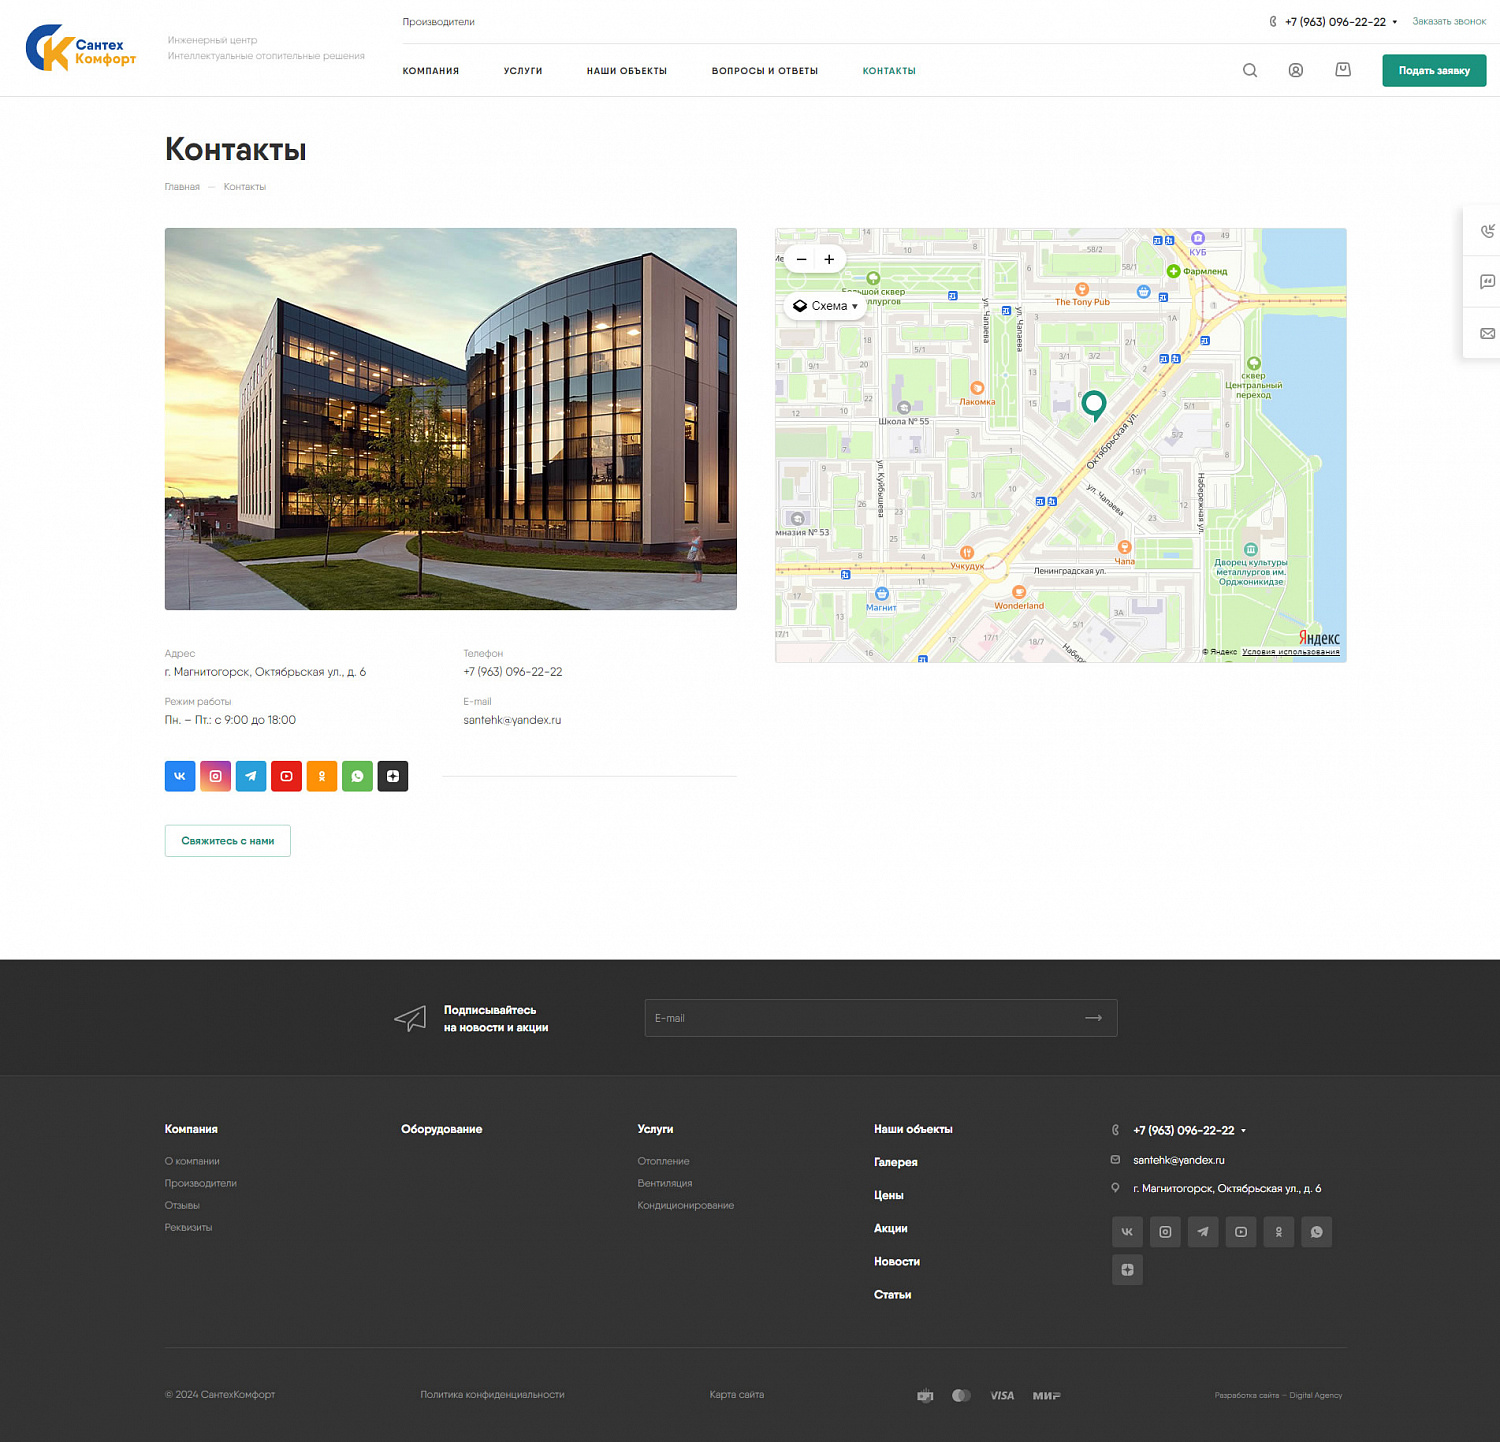
Task: Select the Контакты menu item
Action: [889, 71]
